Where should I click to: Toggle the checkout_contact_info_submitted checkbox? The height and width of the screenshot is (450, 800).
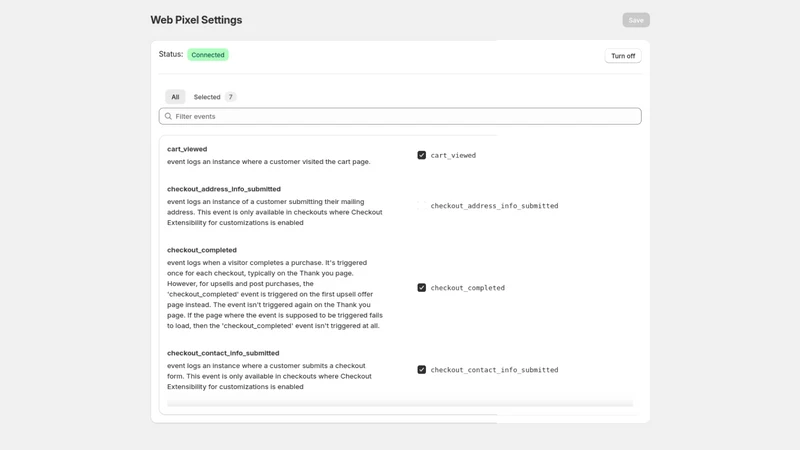click(421, 369)
